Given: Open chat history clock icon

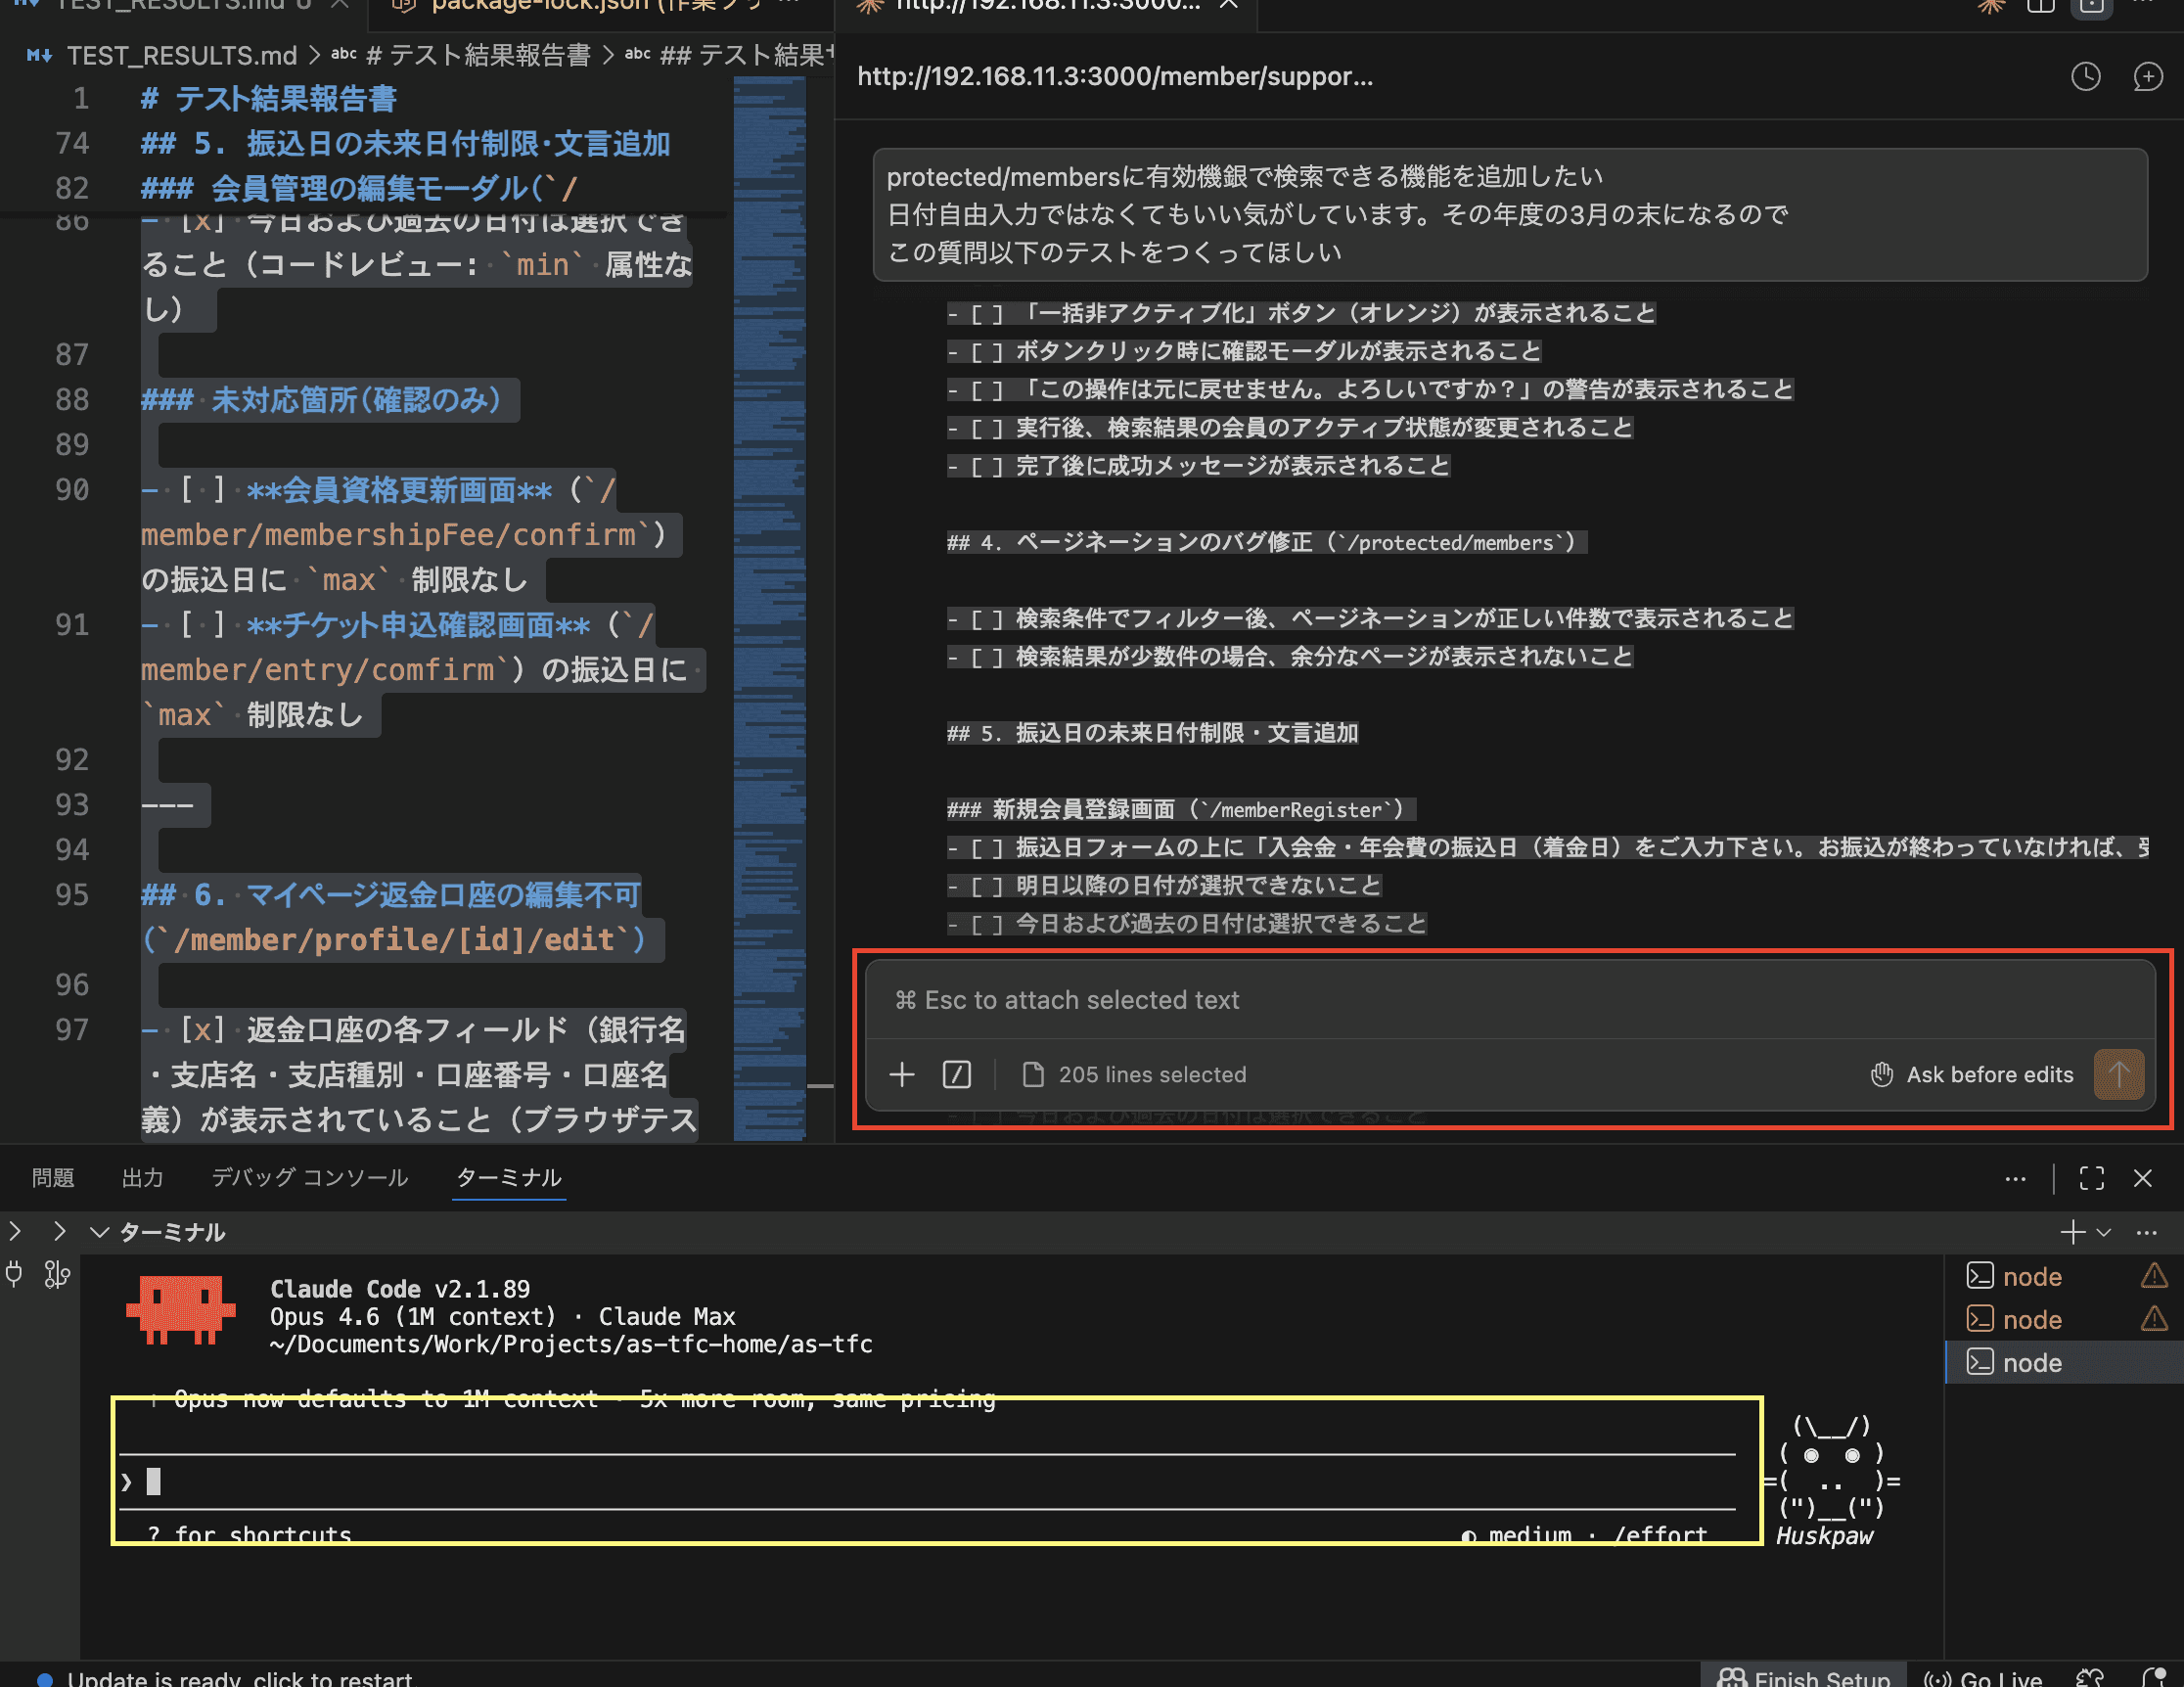Looking at the screenshot, I should tap(2085, 77).
